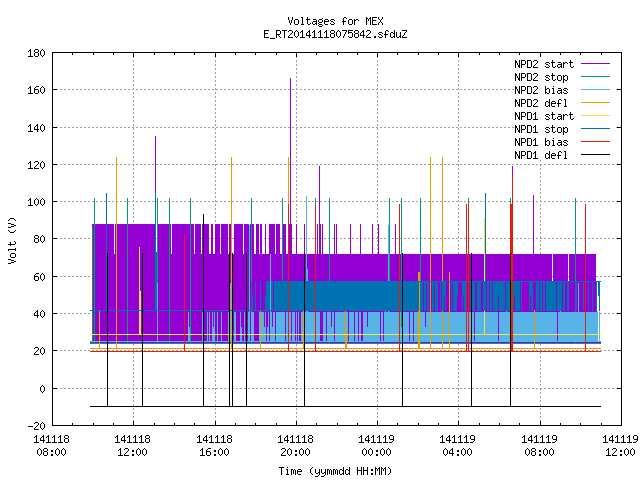Click the y-axis tick value 120
This screenshot has width=640, height=480.
[36, 165]
